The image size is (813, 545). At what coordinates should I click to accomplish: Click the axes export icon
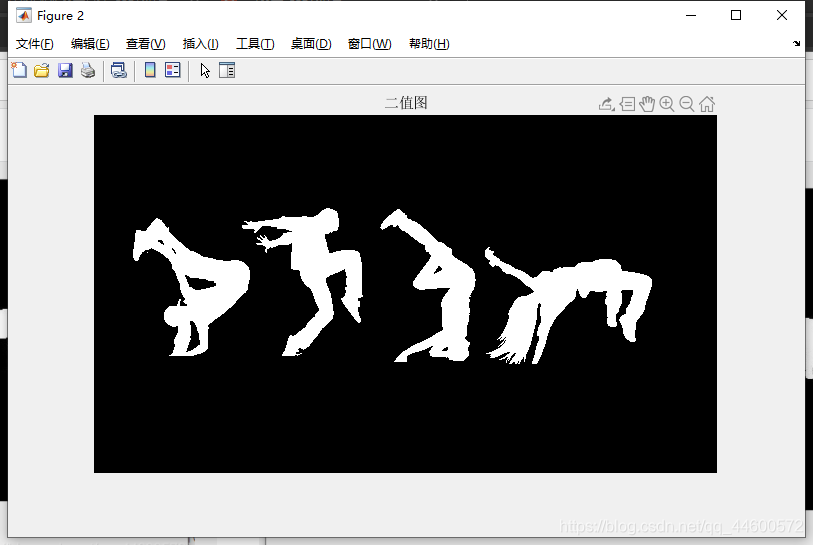[607, 104]
